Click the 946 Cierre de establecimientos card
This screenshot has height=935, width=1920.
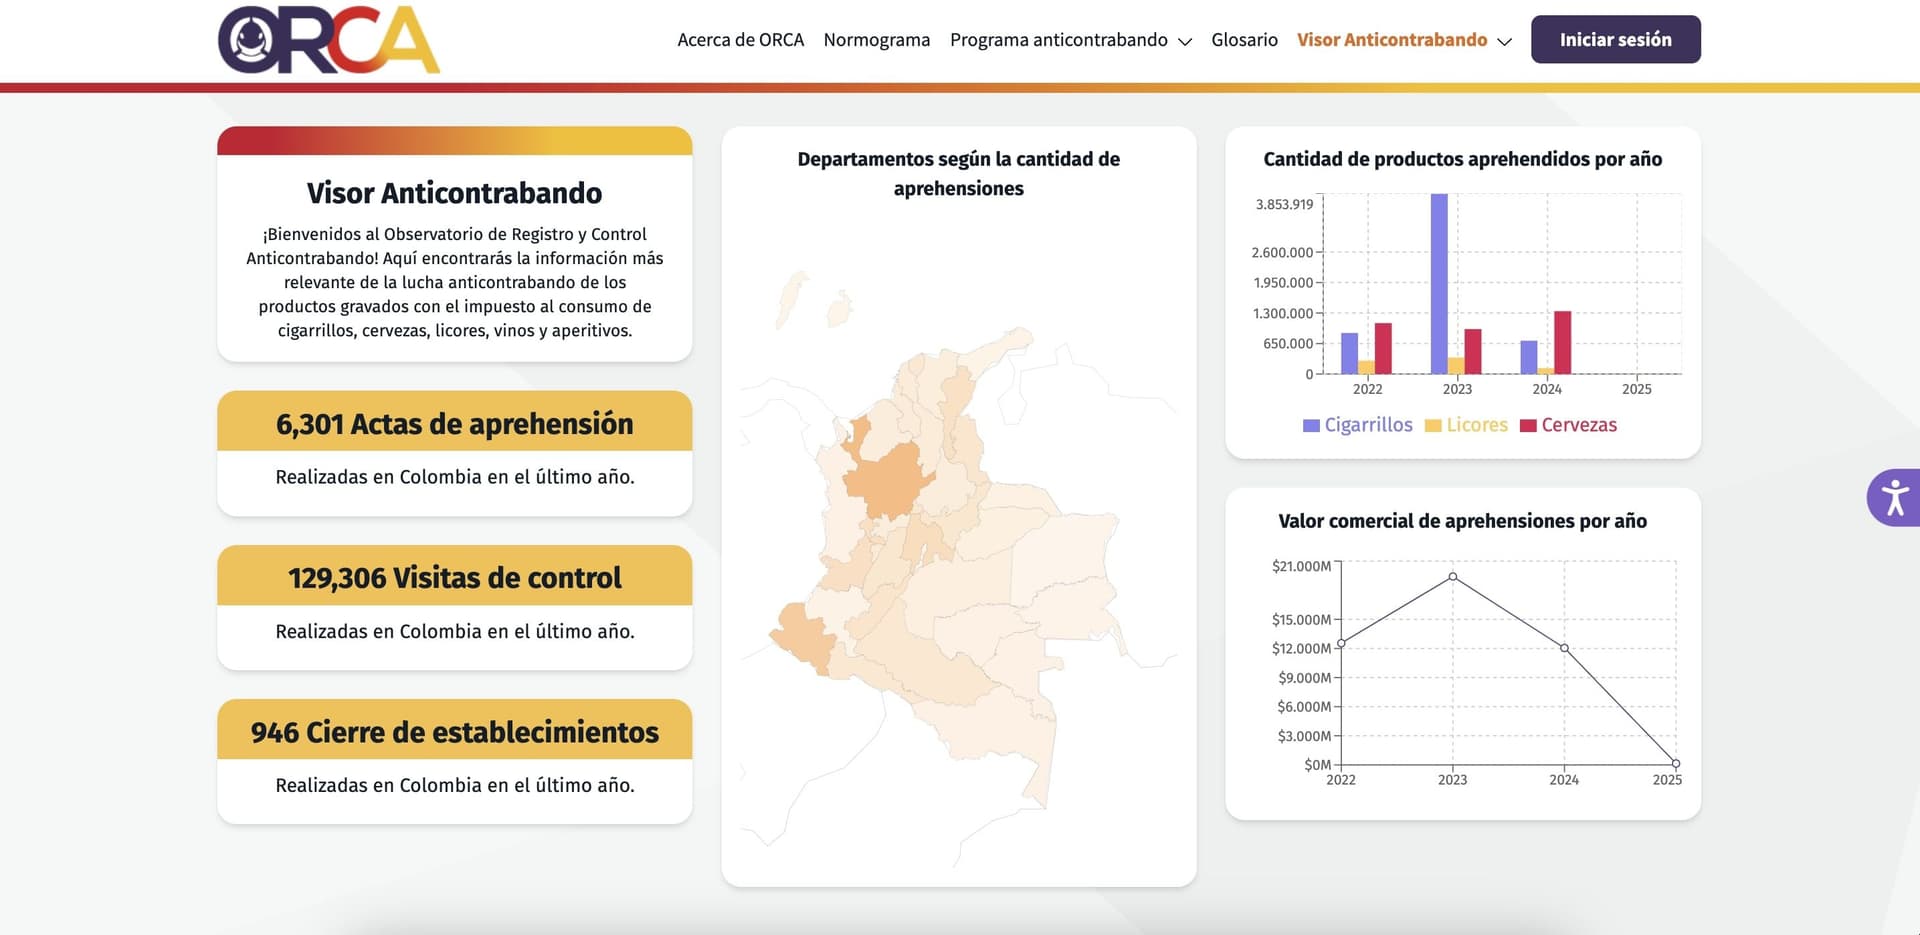(x=455, y=761)
